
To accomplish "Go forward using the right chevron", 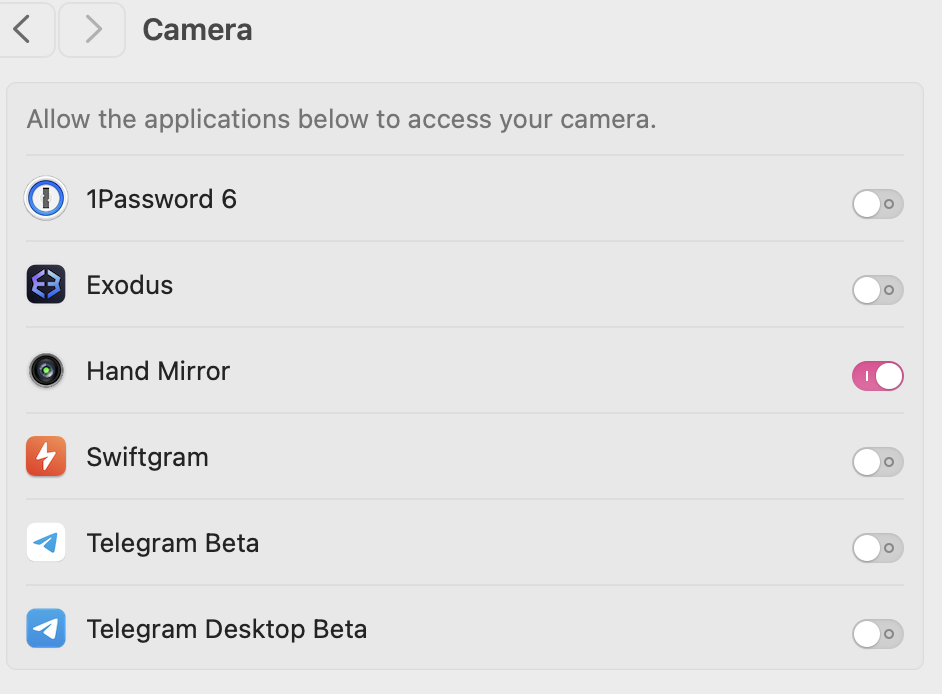I will tap(92, 30).
